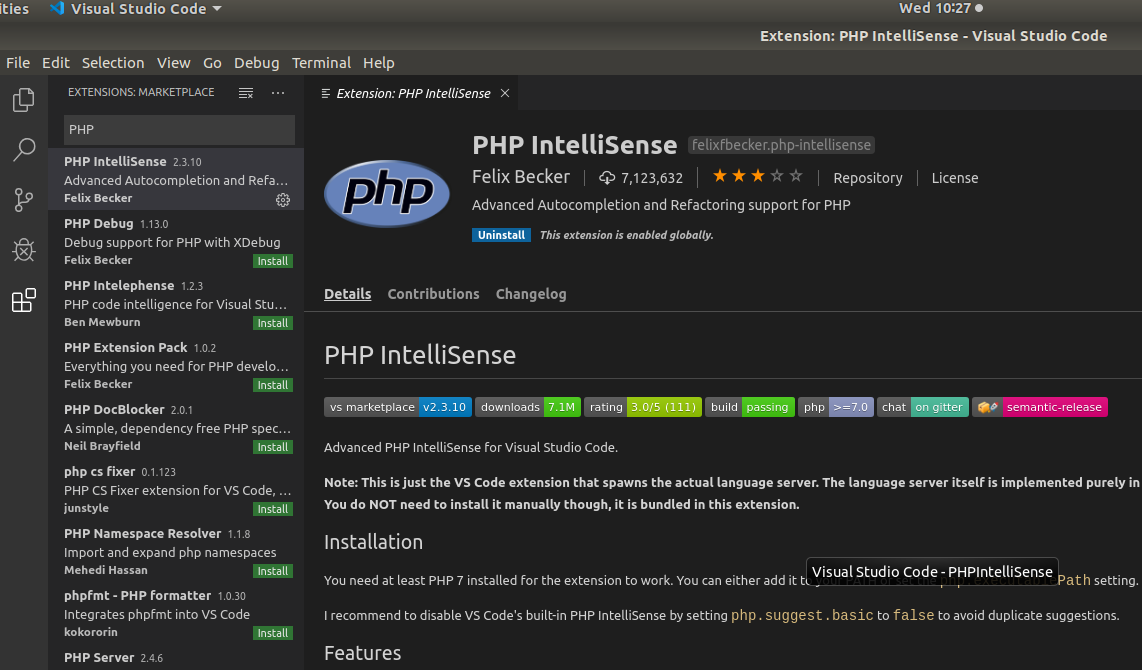1142x670 pixels.
Task: Select PHP Namespace Resolver in the list
Action: (x=176, y=551)
